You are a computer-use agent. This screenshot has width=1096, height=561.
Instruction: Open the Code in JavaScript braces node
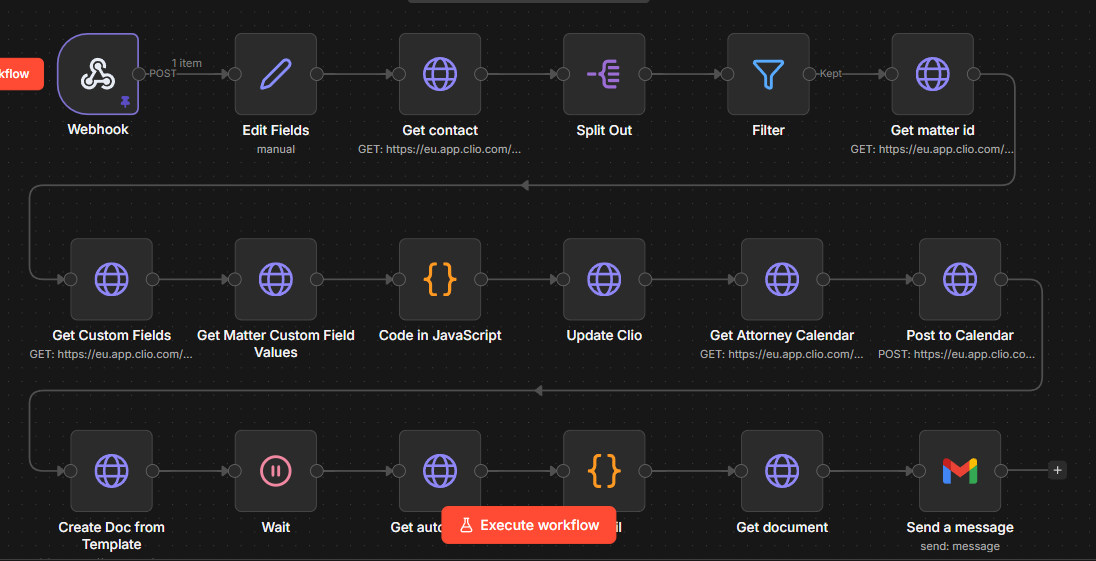click(440, 279)
